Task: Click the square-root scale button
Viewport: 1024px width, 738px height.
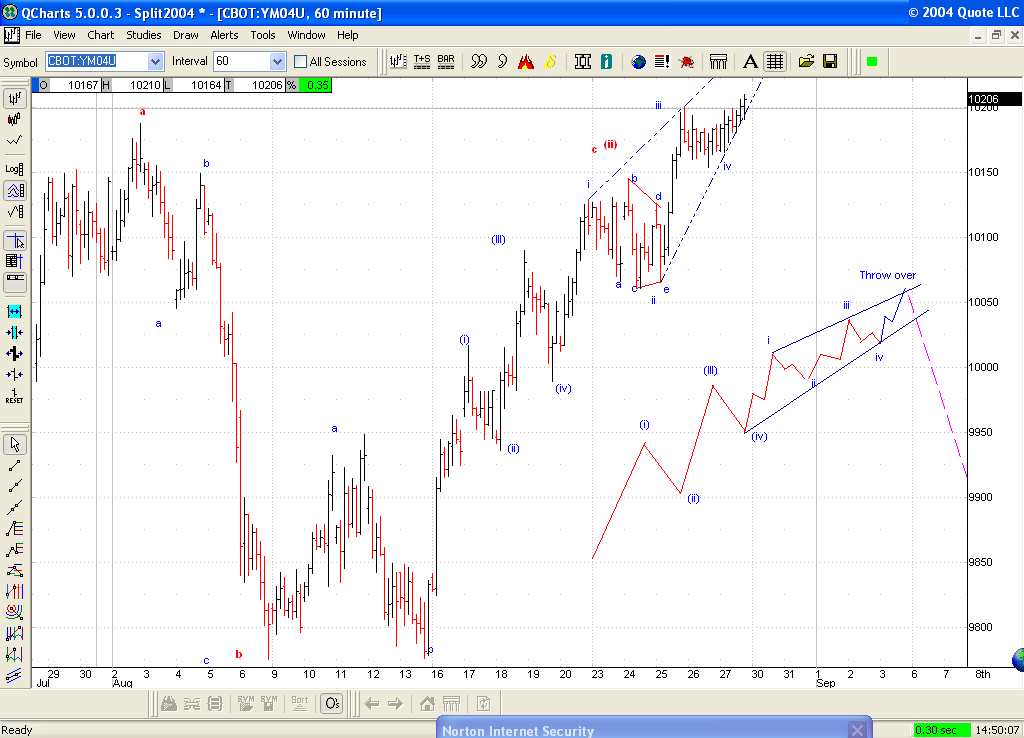Action: tap(14, 212)
